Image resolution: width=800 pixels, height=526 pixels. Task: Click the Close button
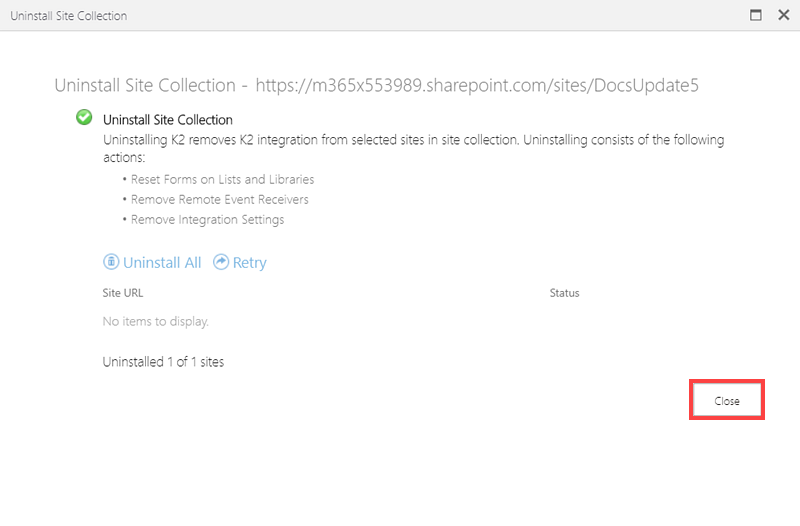pyautogui.click(x=727, y=400)
